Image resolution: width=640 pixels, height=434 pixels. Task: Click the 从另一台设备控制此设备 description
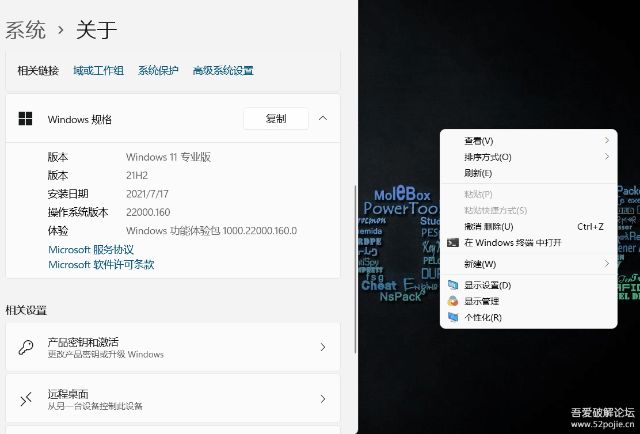click(95, 406)
